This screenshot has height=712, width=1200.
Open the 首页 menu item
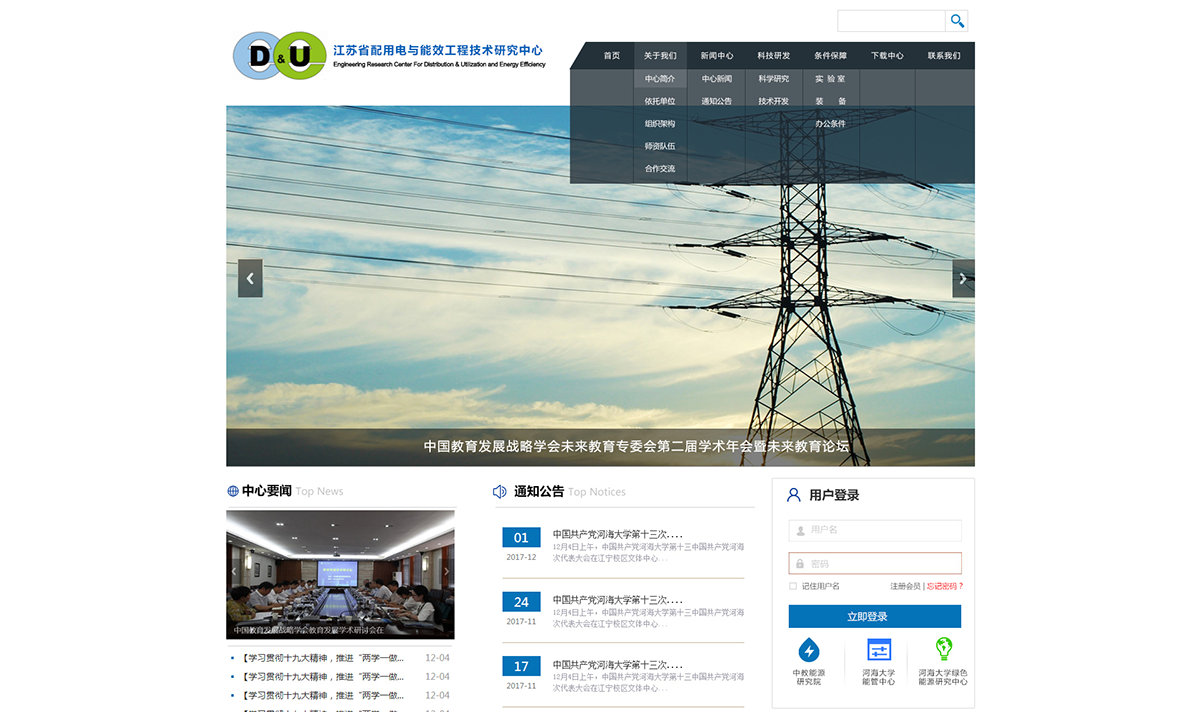point(612,56)
